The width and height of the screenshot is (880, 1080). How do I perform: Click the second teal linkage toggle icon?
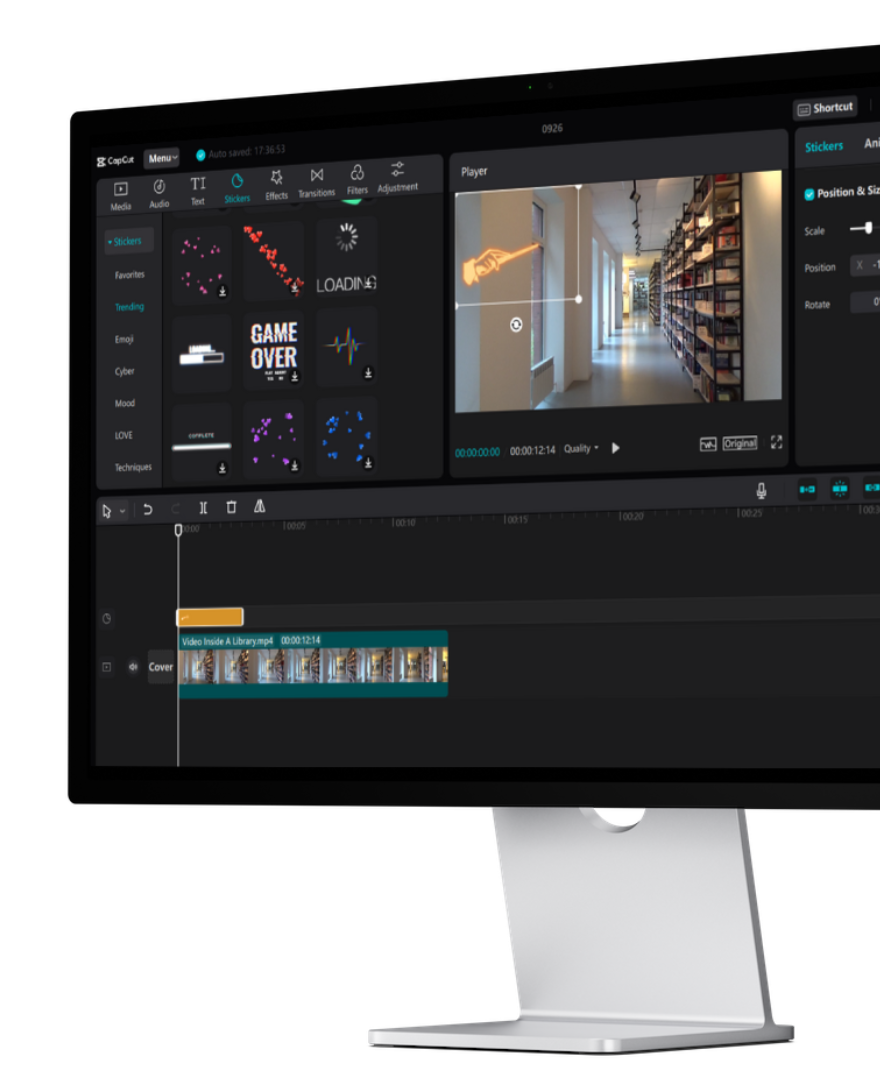tap(839, 488)
